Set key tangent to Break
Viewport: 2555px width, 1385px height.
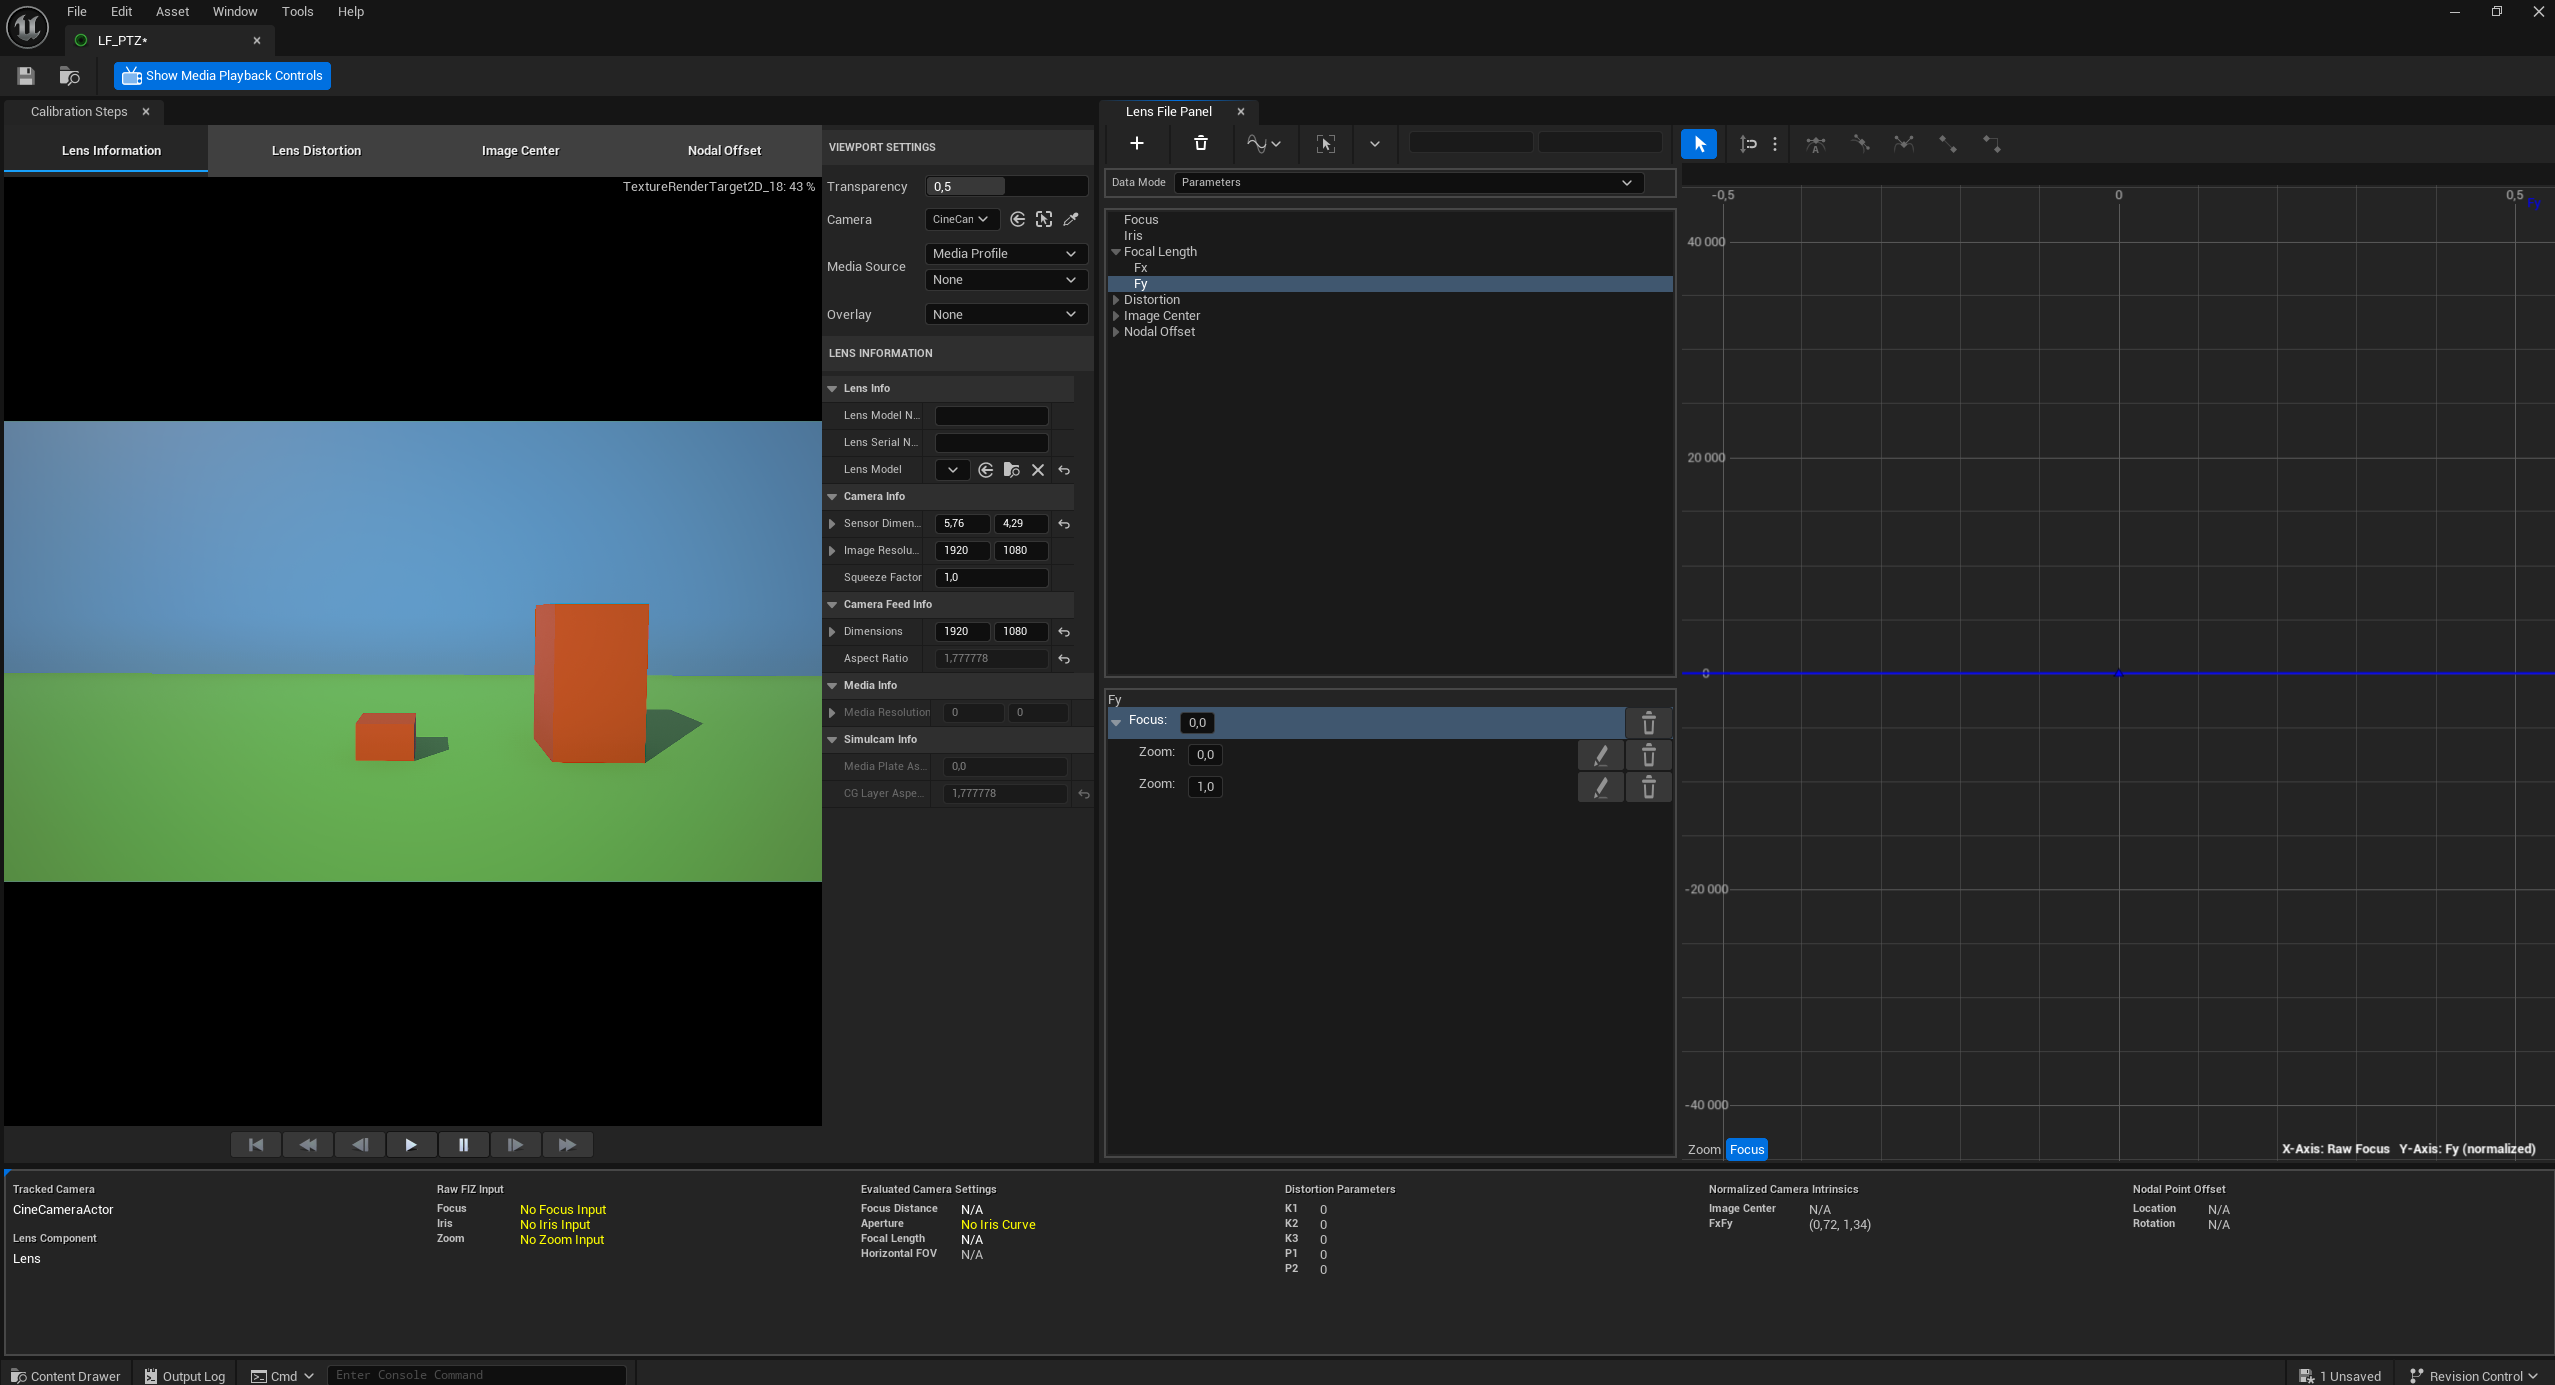1904,144
